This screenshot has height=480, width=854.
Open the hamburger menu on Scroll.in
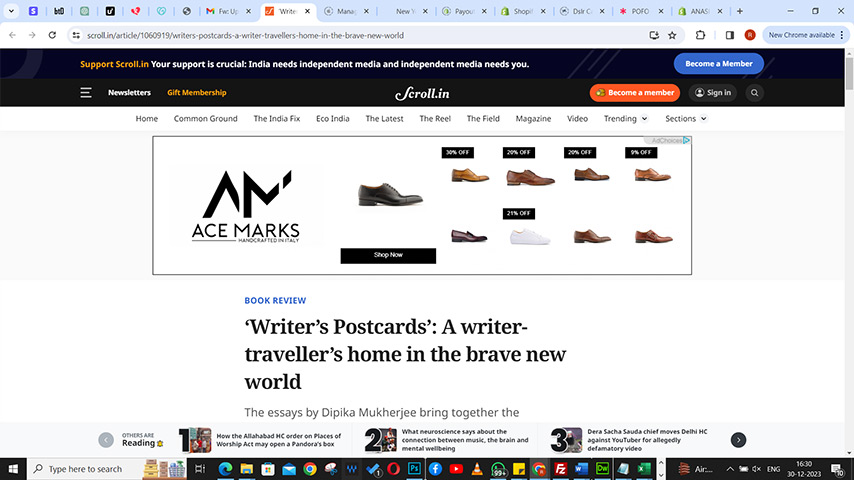pos(86,93)
